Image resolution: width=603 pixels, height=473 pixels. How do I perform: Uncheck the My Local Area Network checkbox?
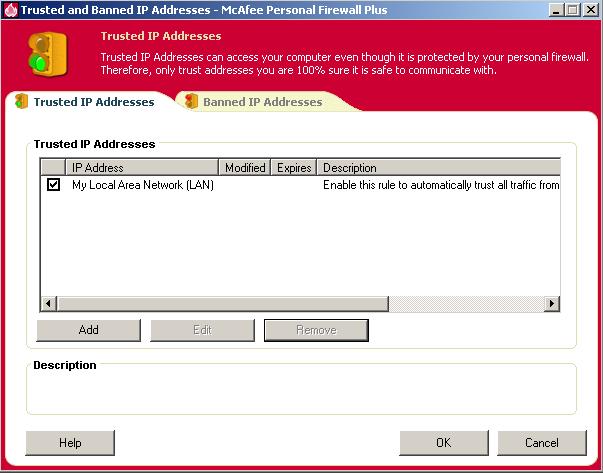[x=53, y=185]
